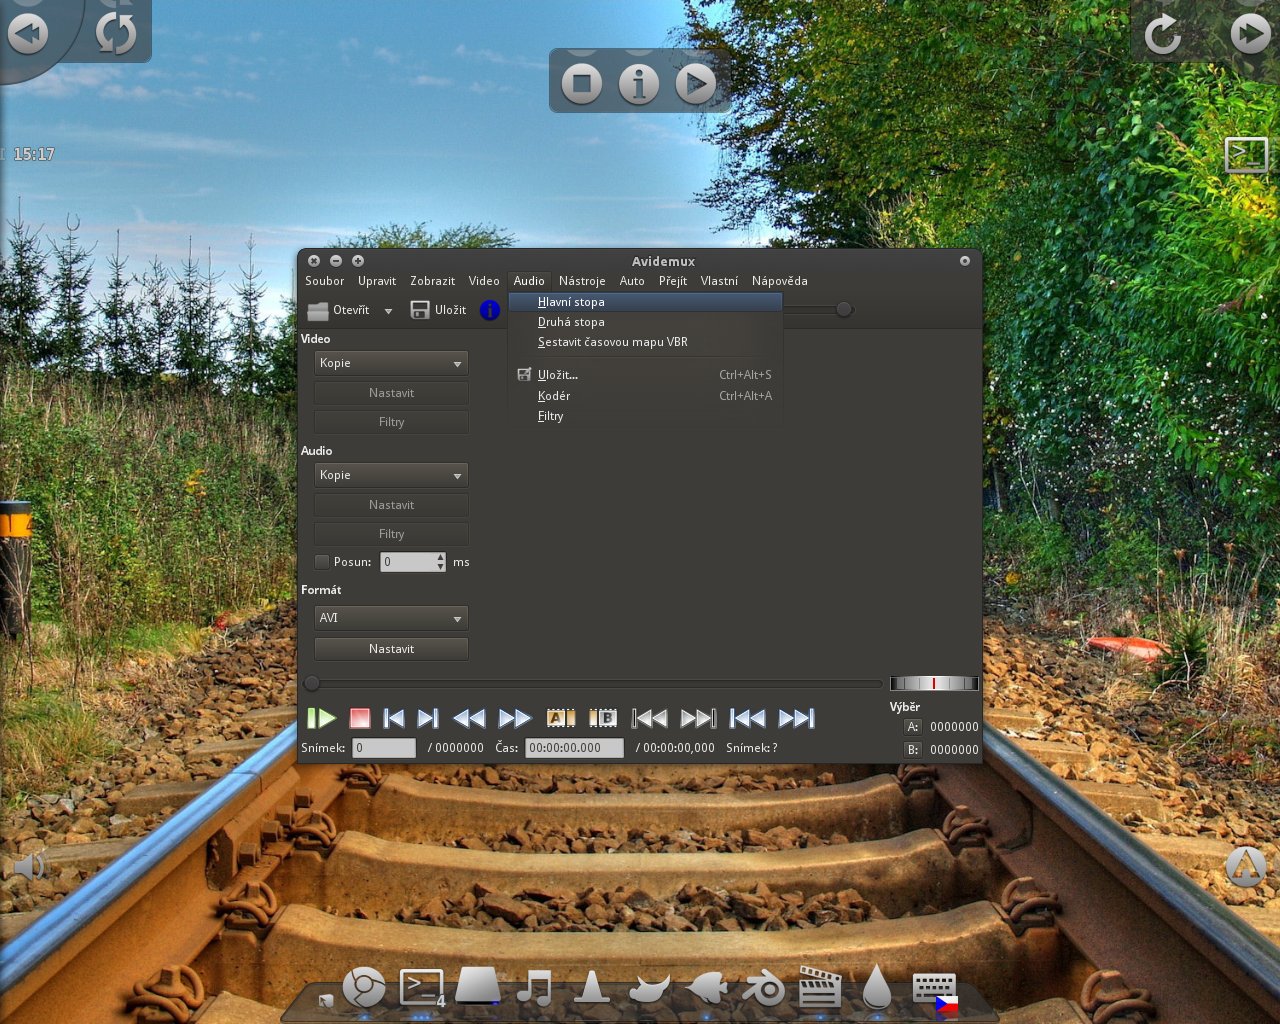Viewport: 1280px width, 1024px height.
Task: Enable the Posun checkbox
Action: click(x=322, y=562)
